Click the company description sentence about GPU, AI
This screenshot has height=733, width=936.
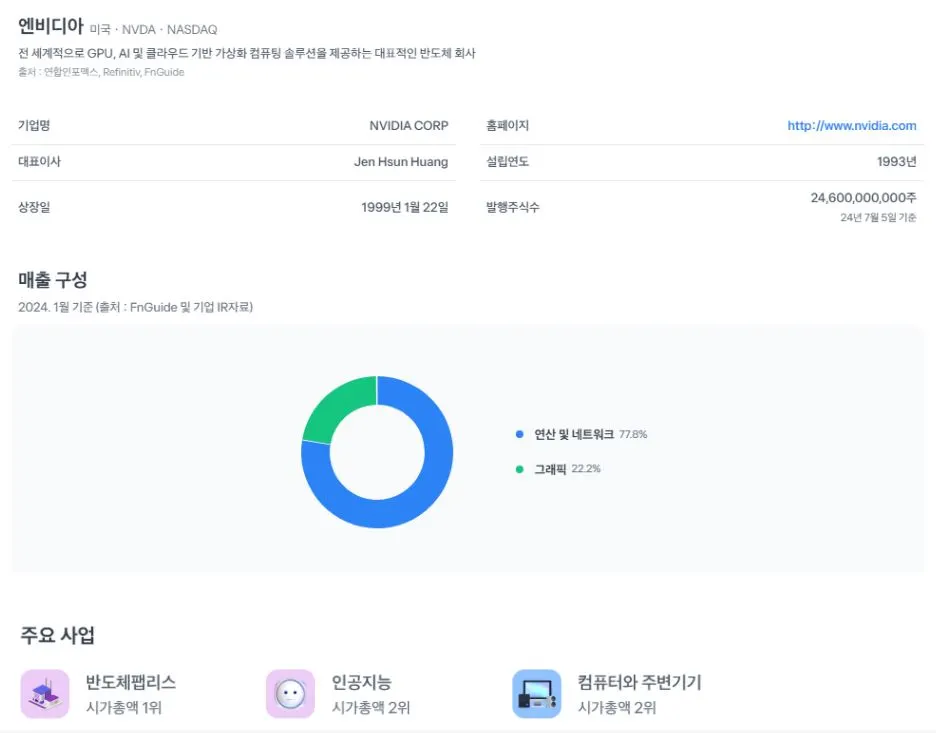click(x=247, y=53)
